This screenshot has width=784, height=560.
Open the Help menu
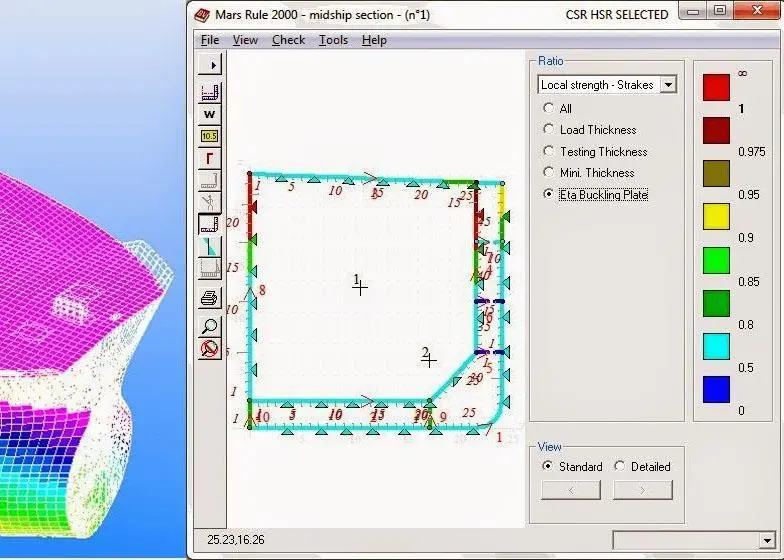(374, 40)
